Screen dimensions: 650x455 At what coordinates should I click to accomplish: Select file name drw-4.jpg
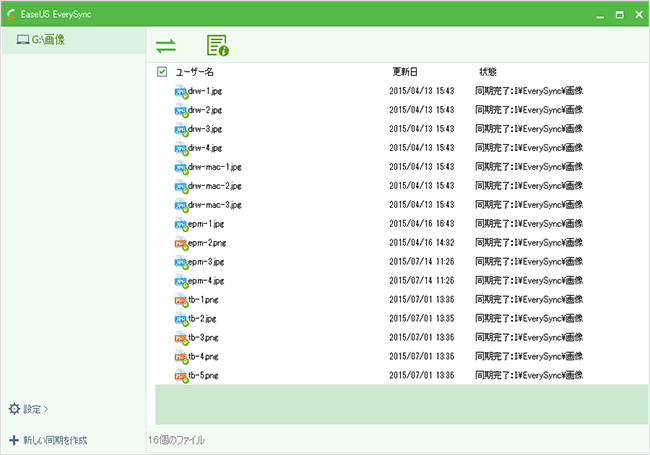(205, 148)
